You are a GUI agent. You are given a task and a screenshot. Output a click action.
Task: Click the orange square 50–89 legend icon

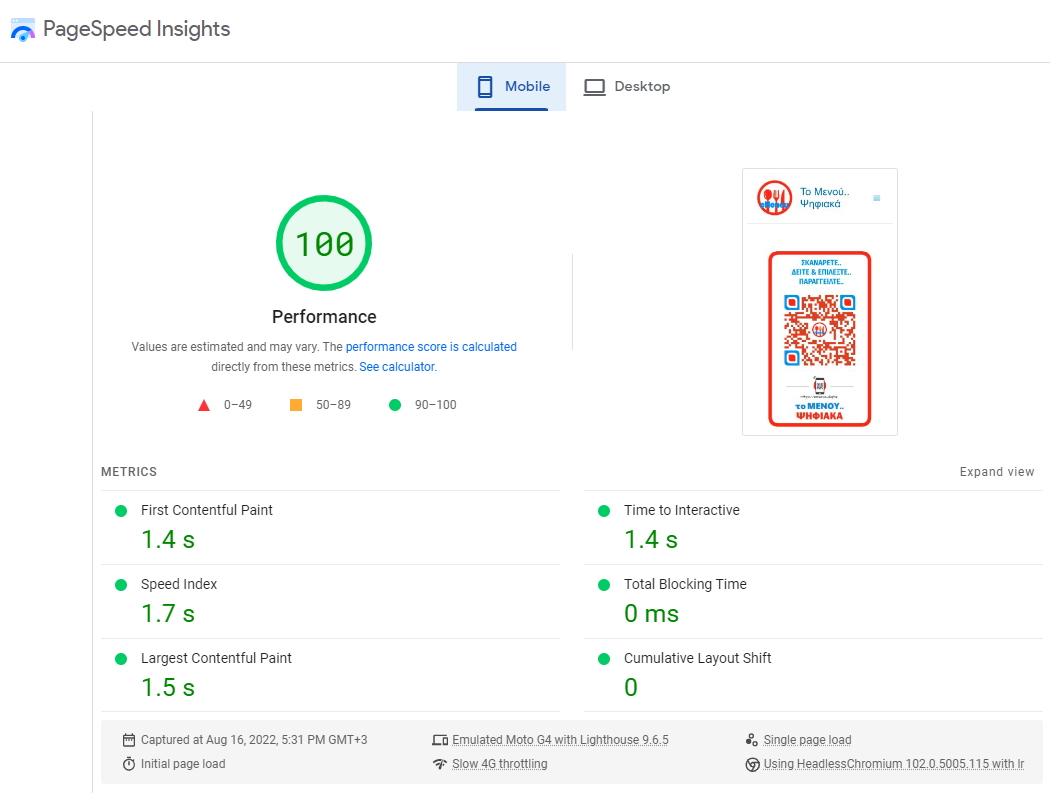[x=295, y=405]
